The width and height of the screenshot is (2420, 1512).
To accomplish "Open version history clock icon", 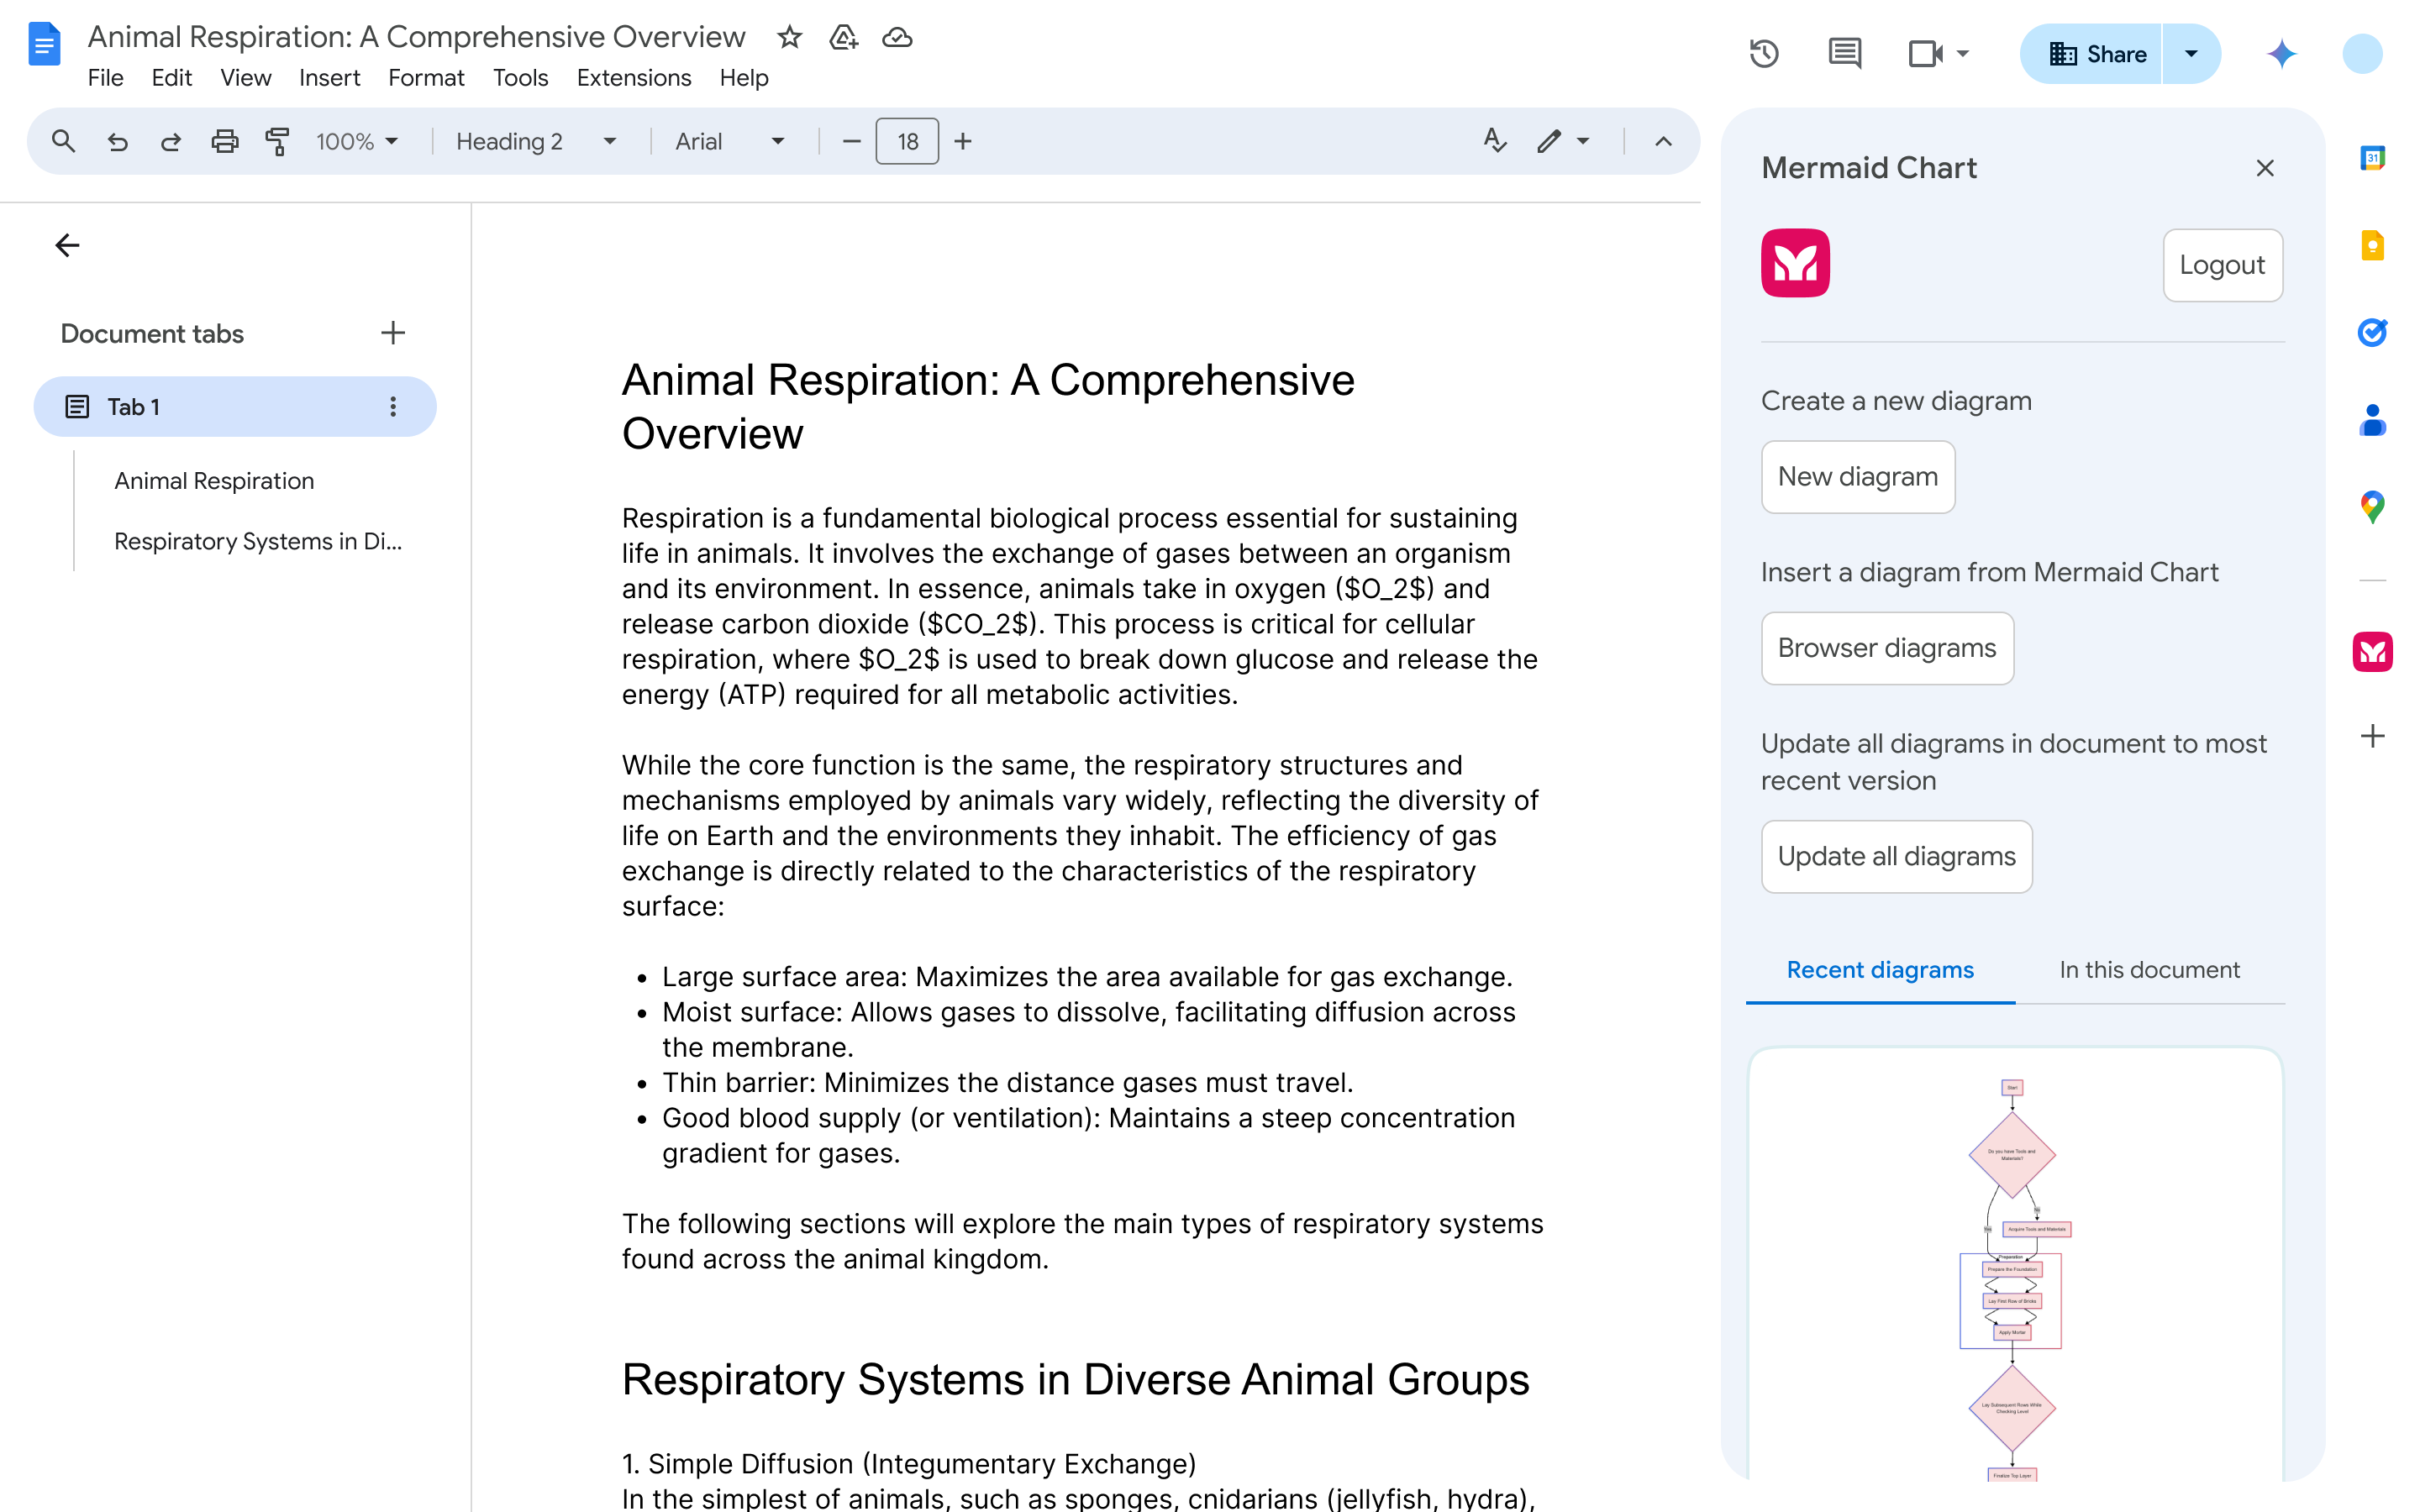I will click(1764, 54).
